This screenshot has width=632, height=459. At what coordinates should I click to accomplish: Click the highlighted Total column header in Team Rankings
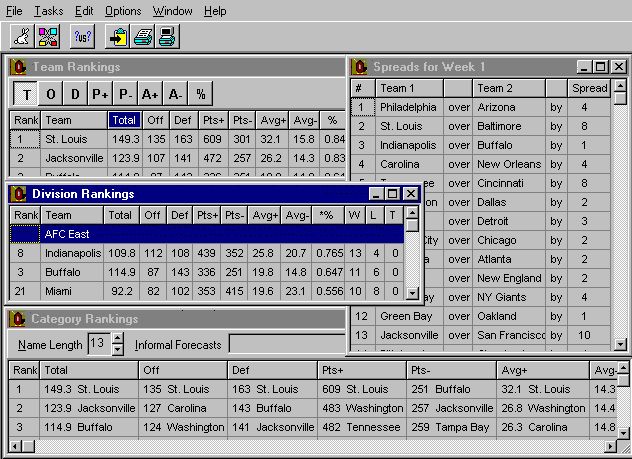[x=124, y=120]
